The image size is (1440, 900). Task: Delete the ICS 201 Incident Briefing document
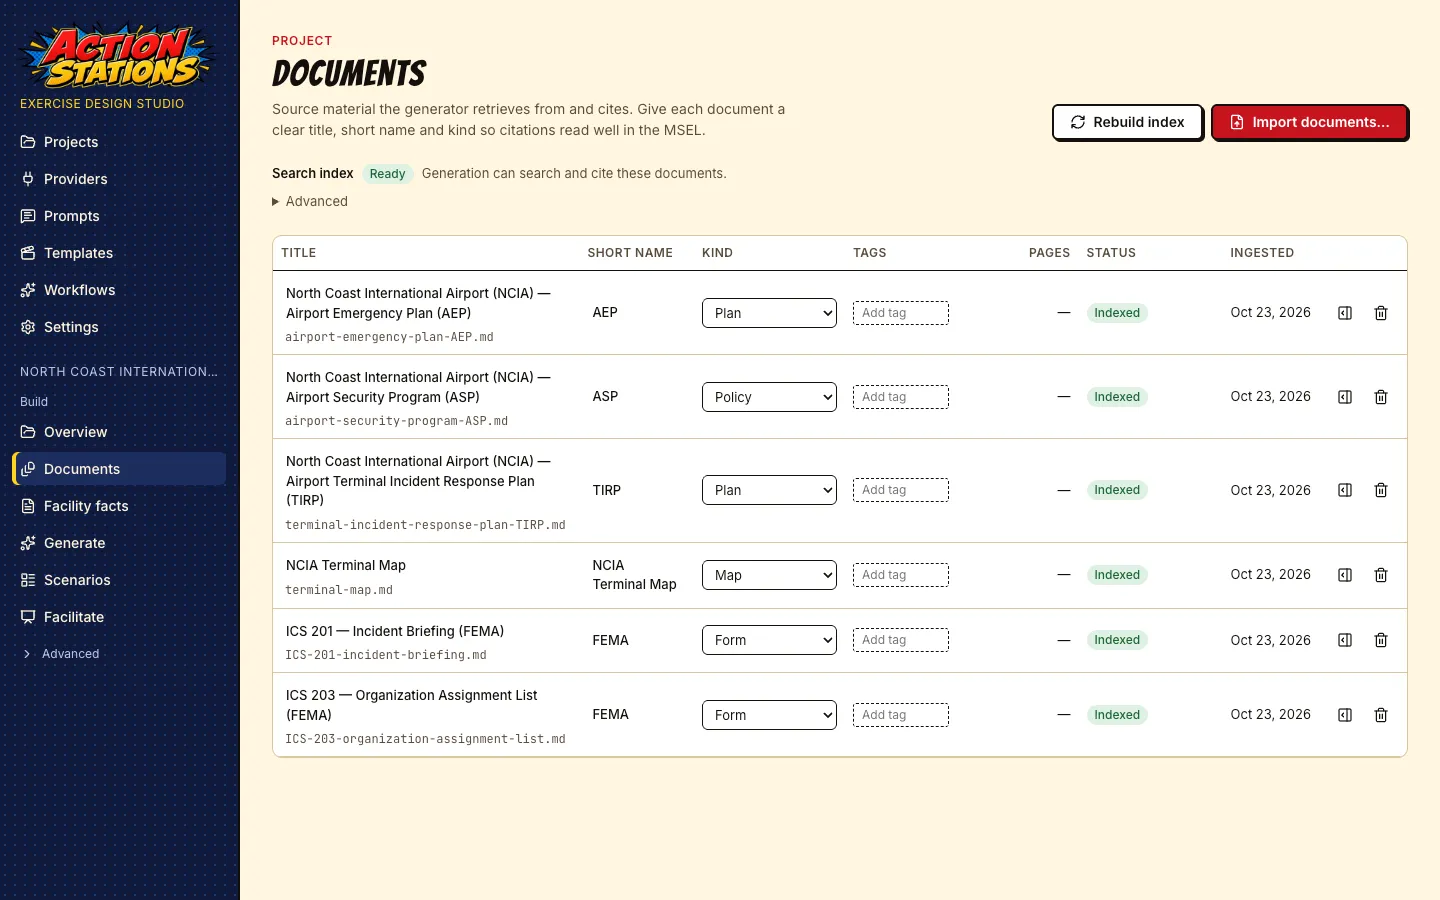[1381, 640]
